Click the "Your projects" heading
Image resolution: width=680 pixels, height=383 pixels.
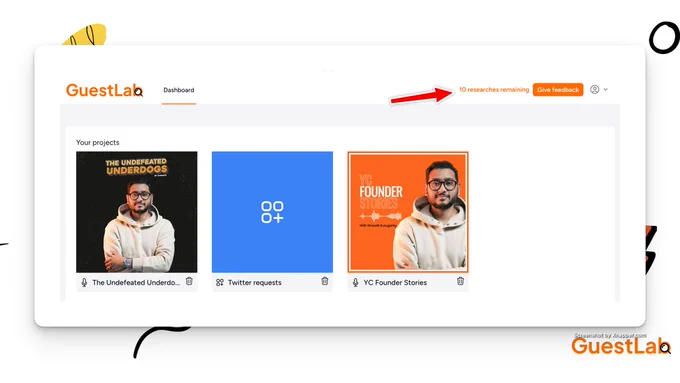[x=98, y=142]
